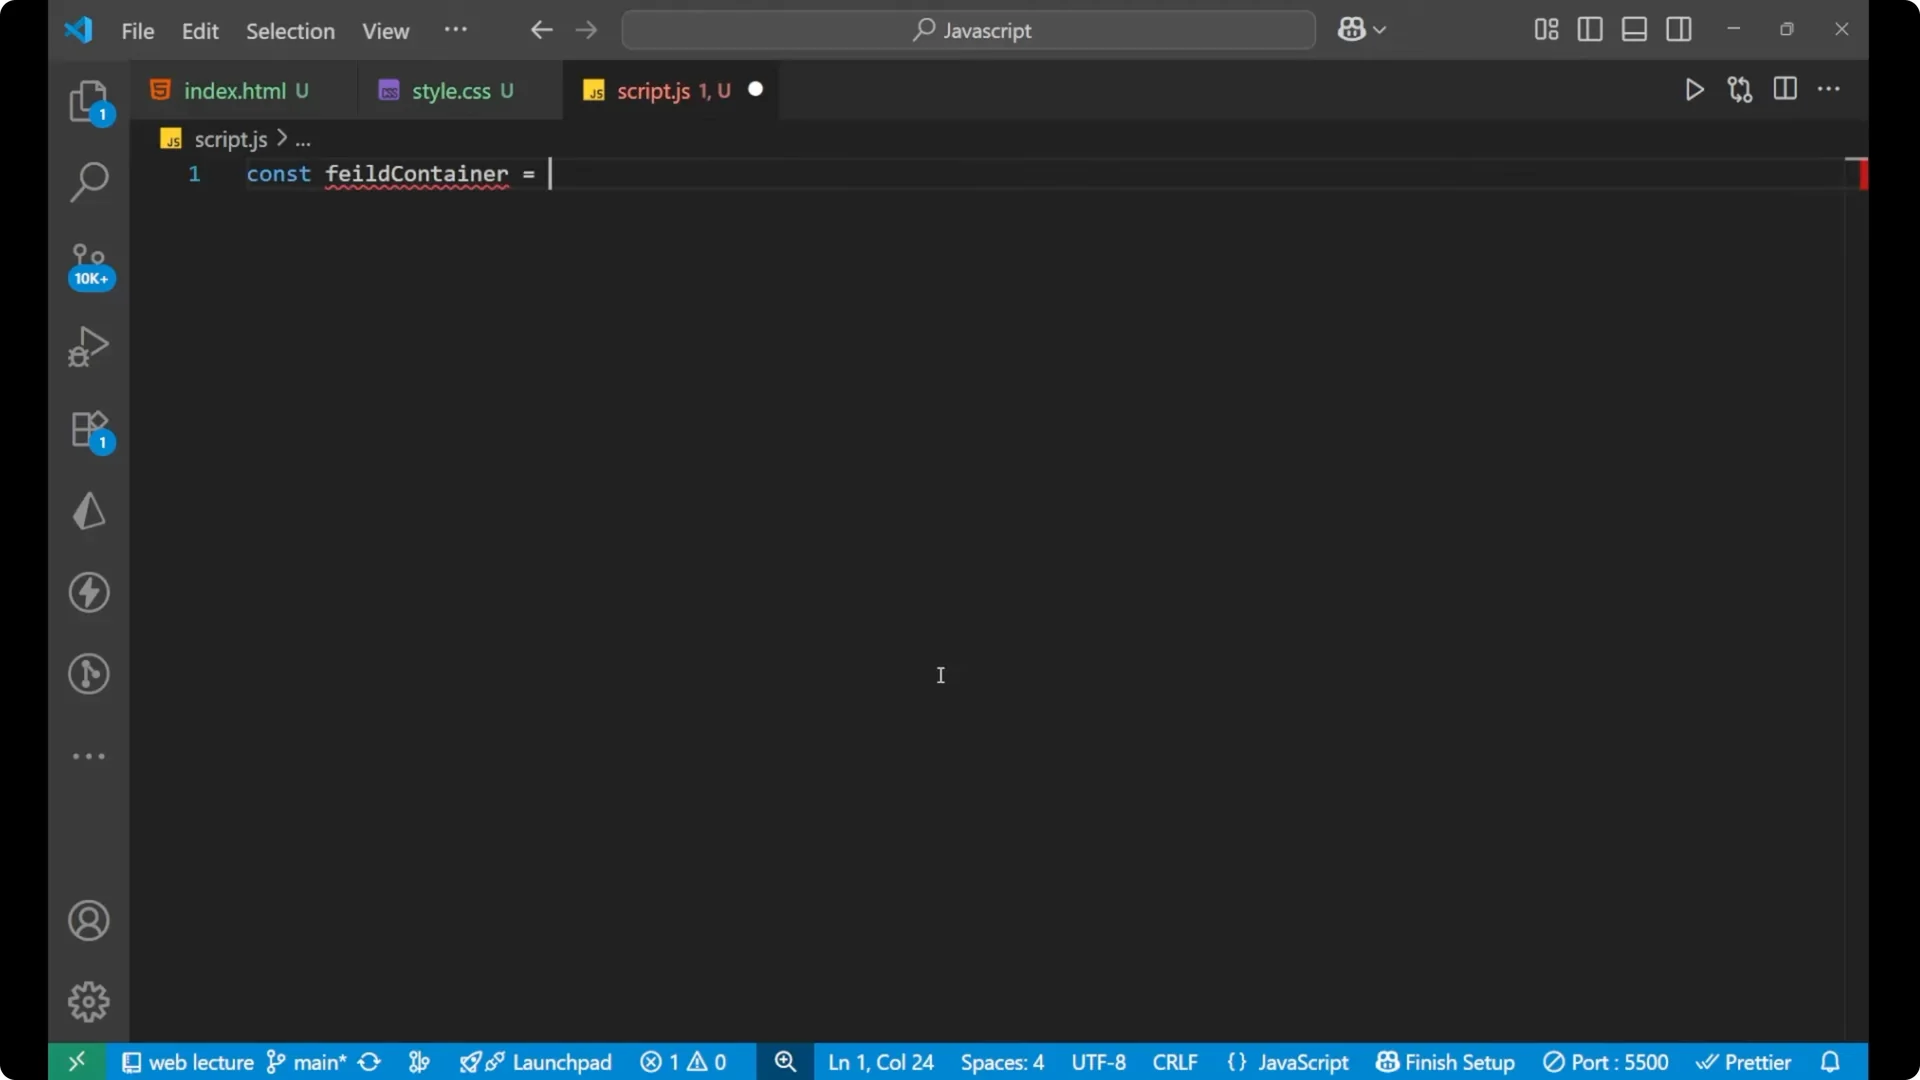Expand the Copilot dropdown near search bar
This screenshot has width=1920, height=1080.
1381,29
